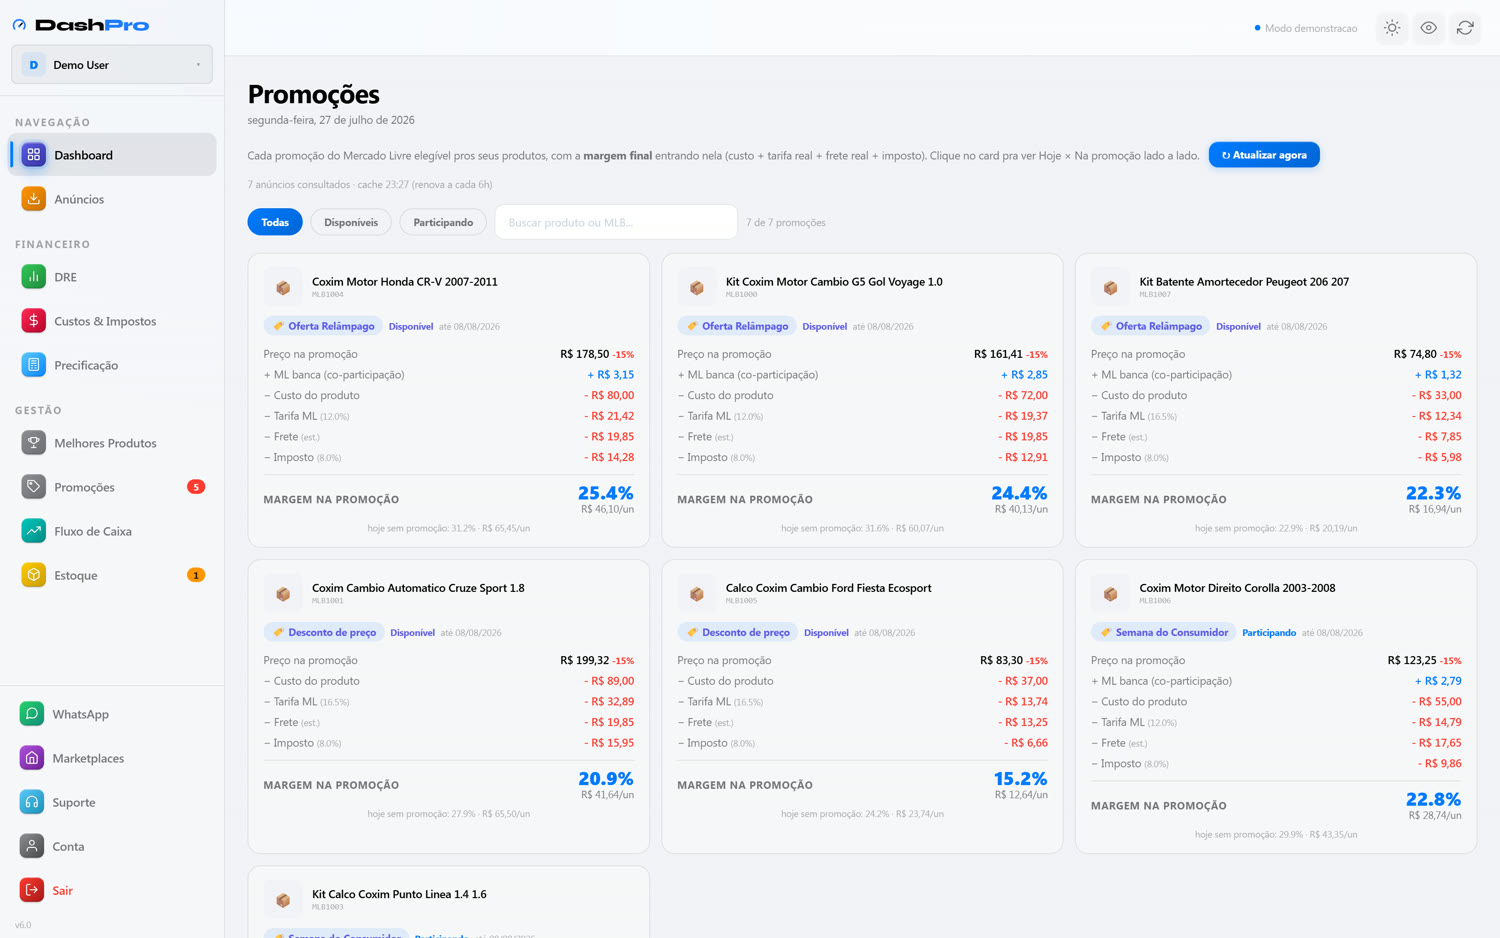
Task: Select the Todas filter tab
Action: [x=275, y=222]
